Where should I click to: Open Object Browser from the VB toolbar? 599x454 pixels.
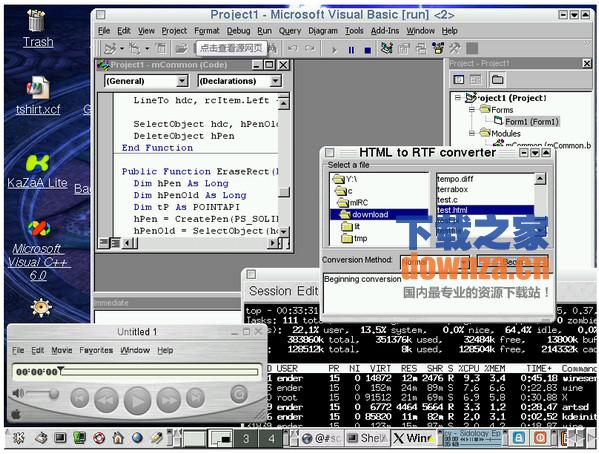(x=438, y=49)
